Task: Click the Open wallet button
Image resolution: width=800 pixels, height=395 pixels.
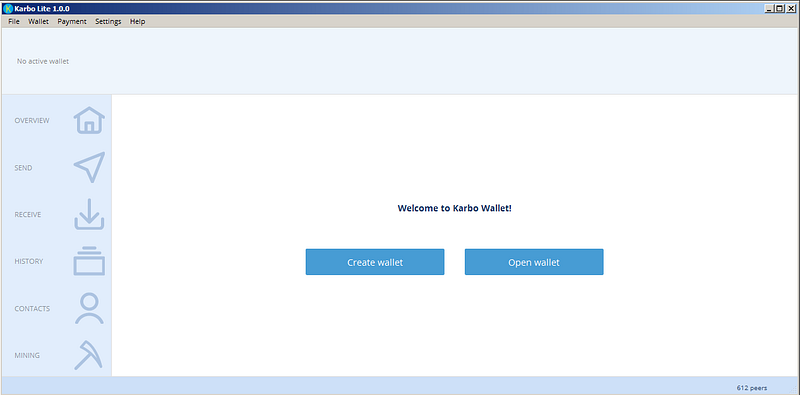Action: [534, 262]
